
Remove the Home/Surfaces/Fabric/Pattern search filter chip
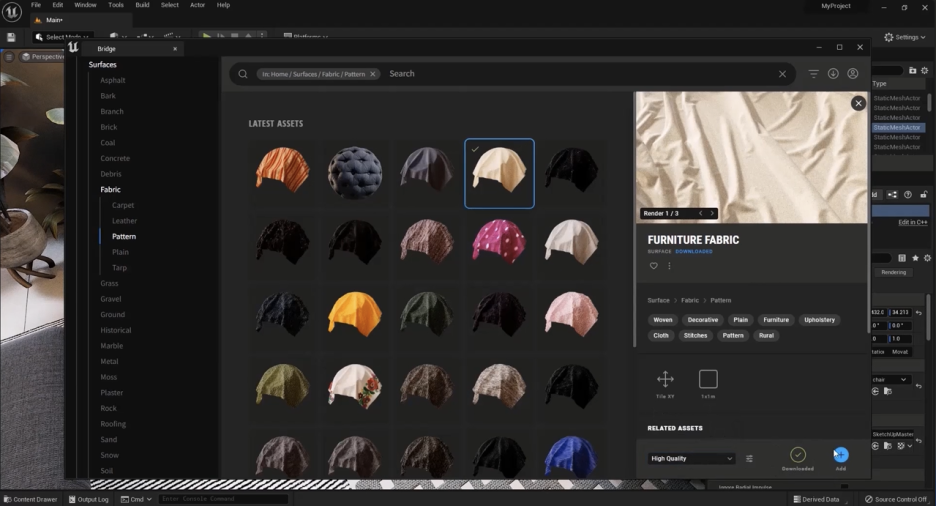(372, 74)
